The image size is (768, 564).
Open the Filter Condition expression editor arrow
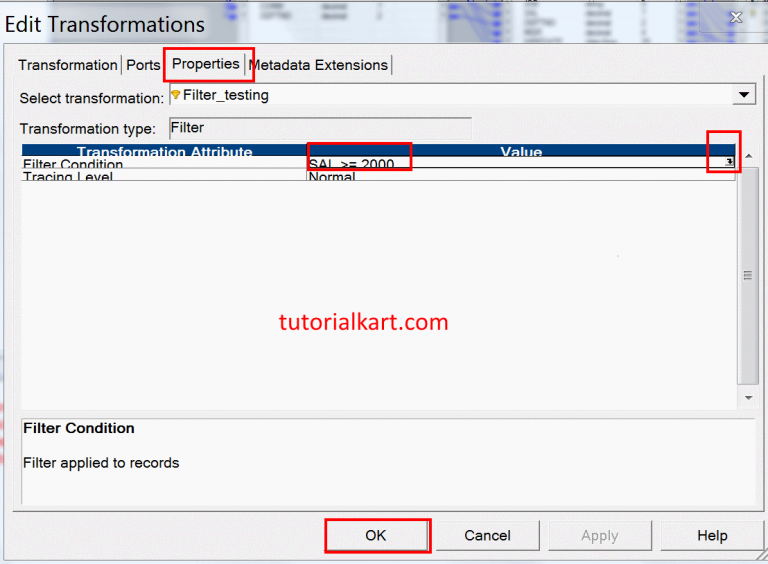tap(729, 161)
